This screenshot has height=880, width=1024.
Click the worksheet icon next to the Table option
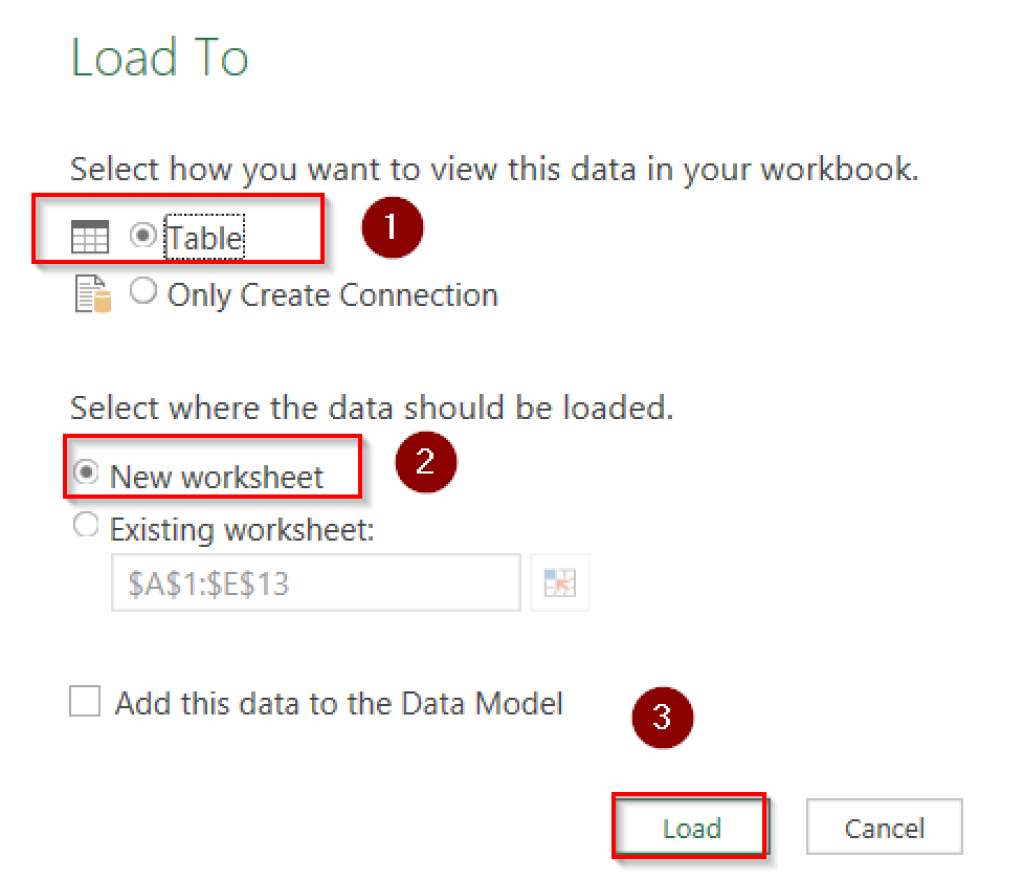click(91, 236)
